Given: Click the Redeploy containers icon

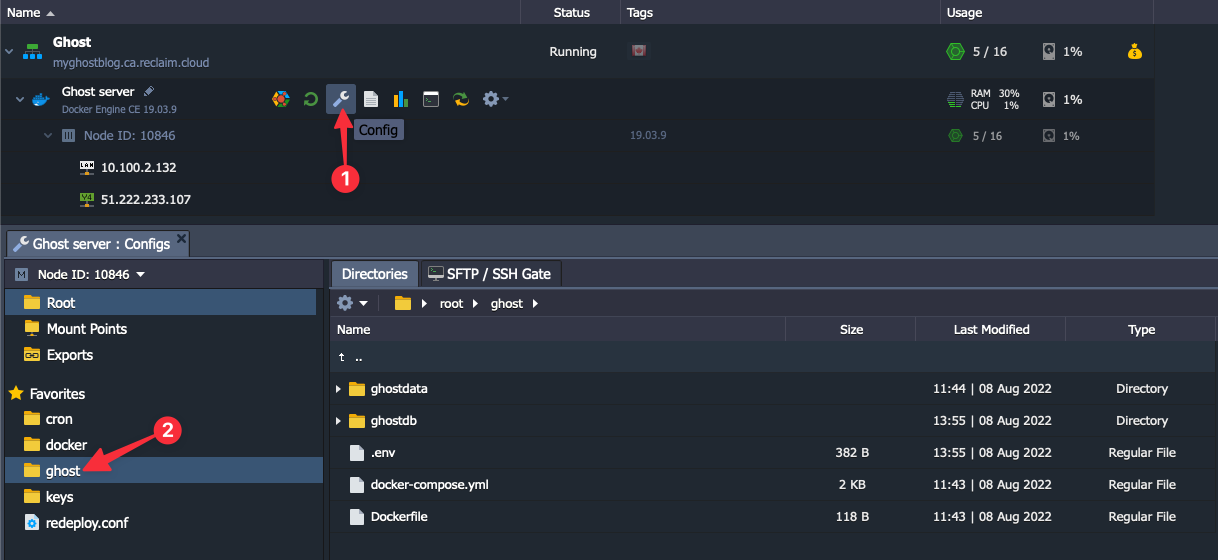Looking at the screenshot, I should [x=461, y=99].
